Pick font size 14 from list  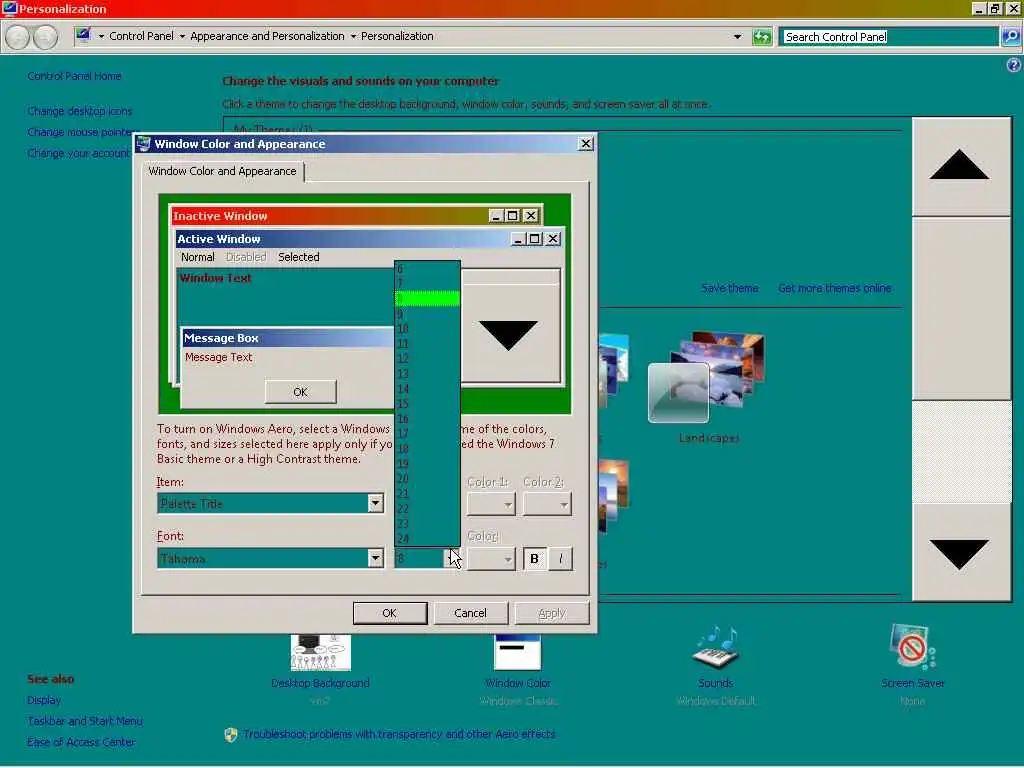pos(428,389)
